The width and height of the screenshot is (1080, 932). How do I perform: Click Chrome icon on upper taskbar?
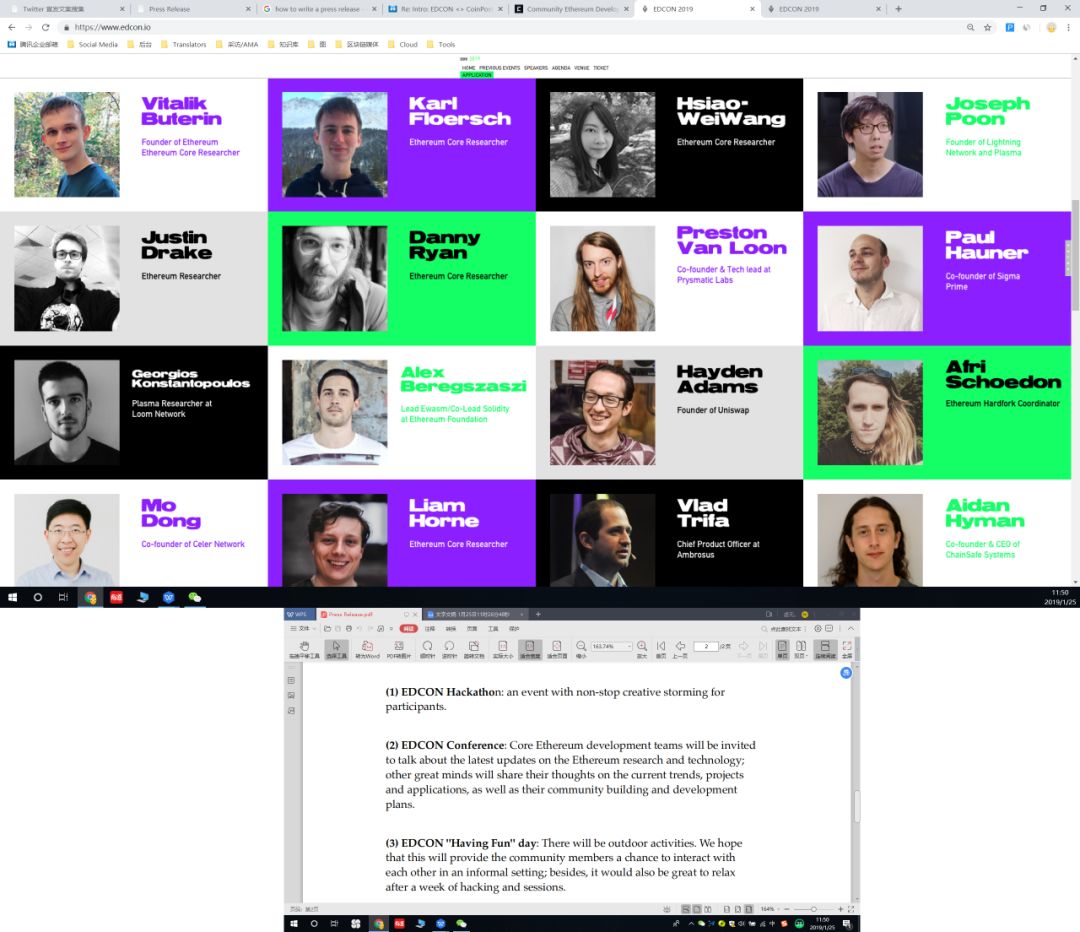tap(90, 597)
